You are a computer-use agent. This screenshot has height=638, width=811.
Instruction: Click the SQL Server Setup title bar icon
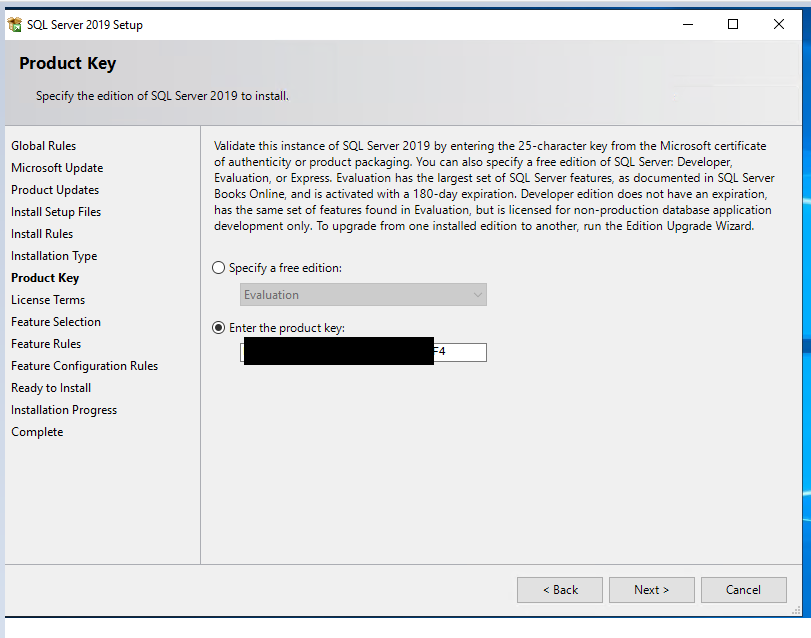[x=14, y=24]
